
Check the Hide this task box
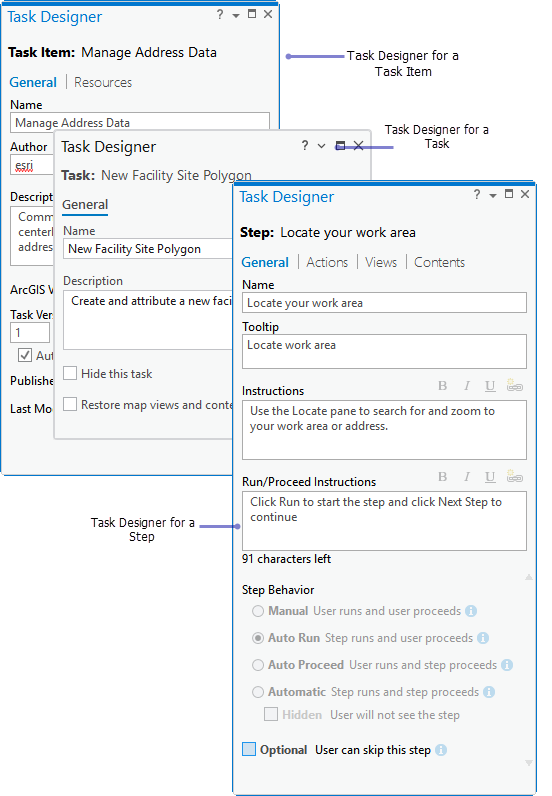click(x=70, y=373)
